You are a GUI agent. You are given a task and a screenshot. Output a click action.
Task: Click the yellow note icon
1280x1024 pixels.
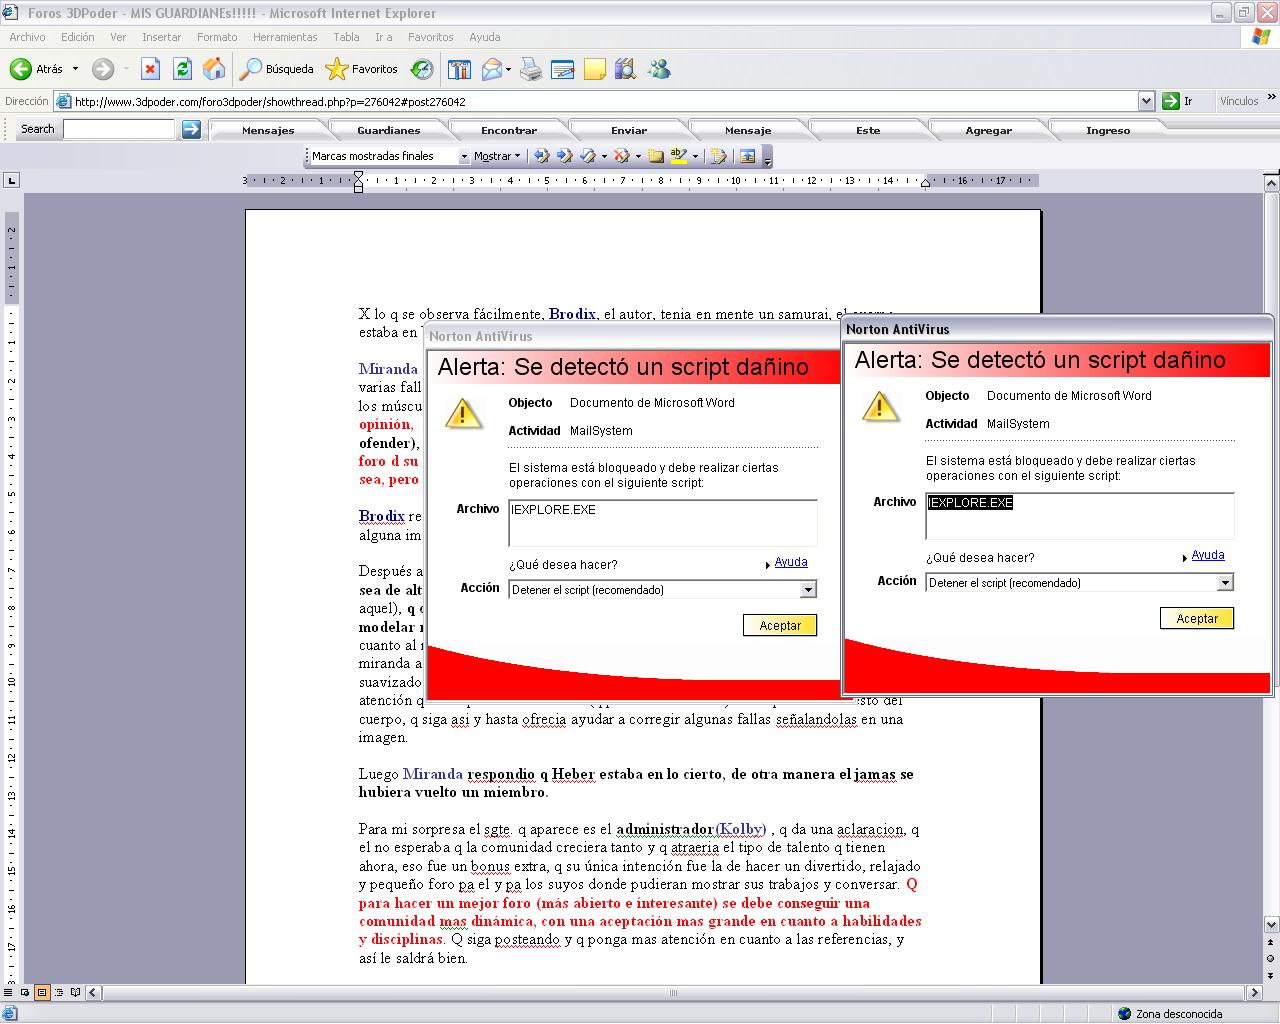pyautogui.click(x=595, y=69)
